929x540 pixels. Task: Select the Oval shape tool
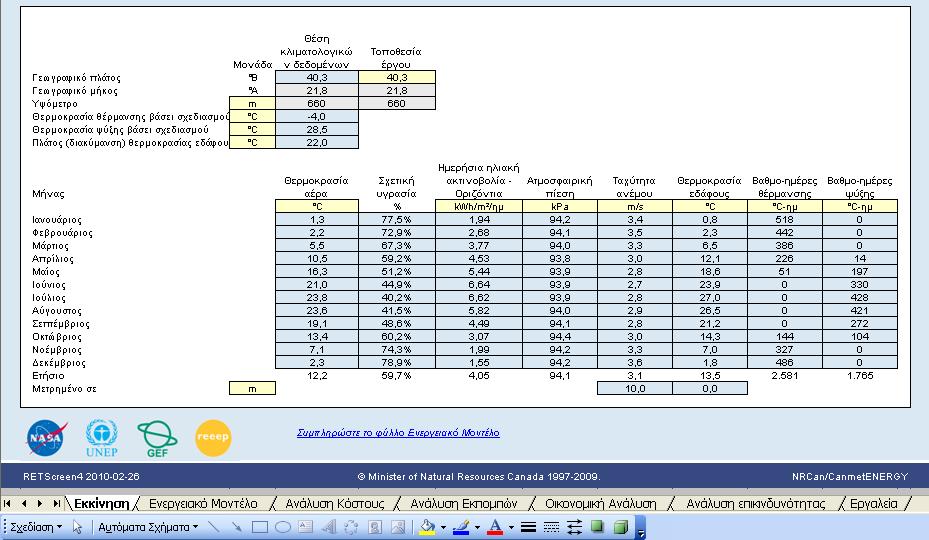pyautogui.click(x=283, y=527)
